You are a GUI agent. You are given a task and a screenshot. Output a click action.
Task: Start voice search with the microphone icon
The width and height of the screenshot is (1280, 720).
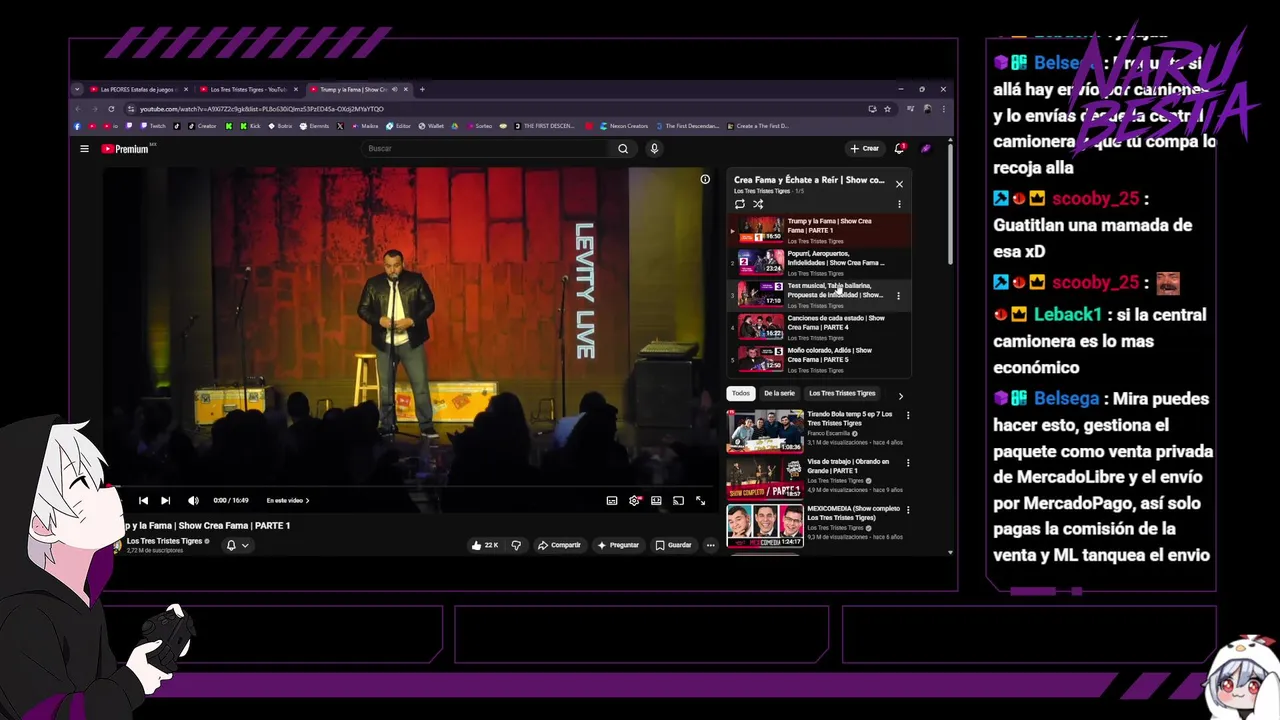pos(654,149)
